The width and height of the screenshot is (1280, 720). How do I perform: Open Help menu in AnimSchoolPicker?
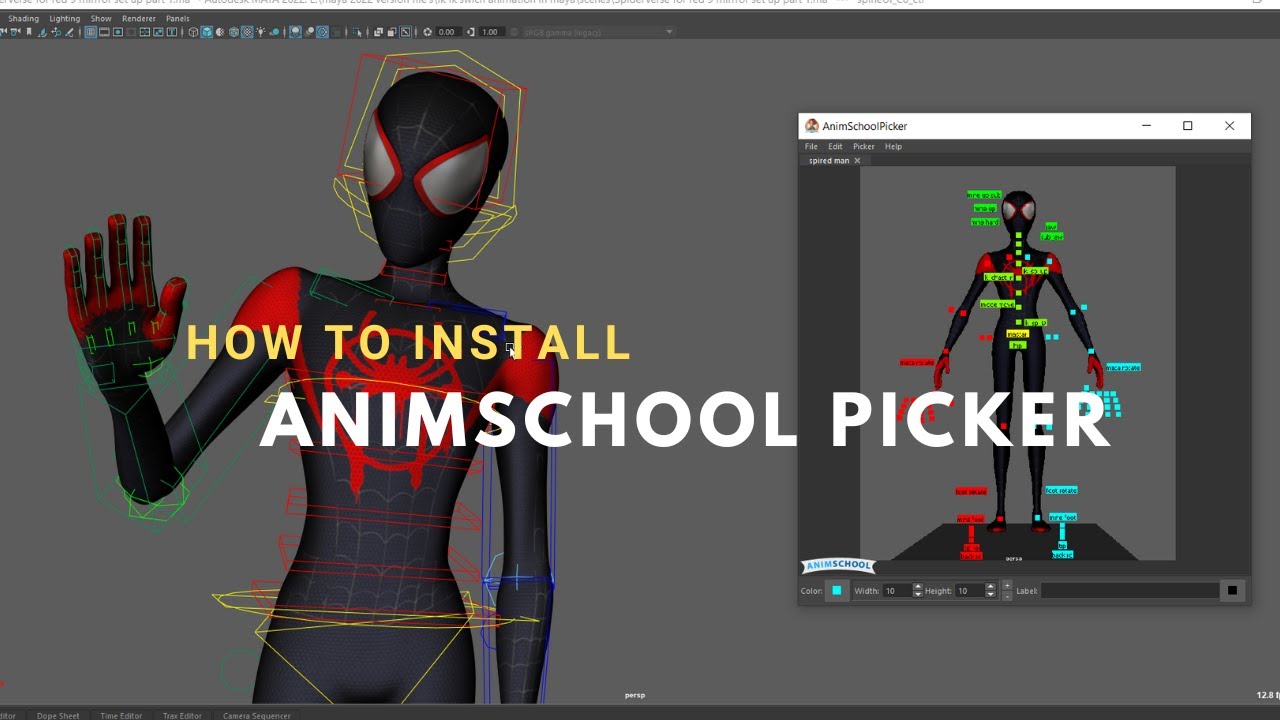(893, 146)
